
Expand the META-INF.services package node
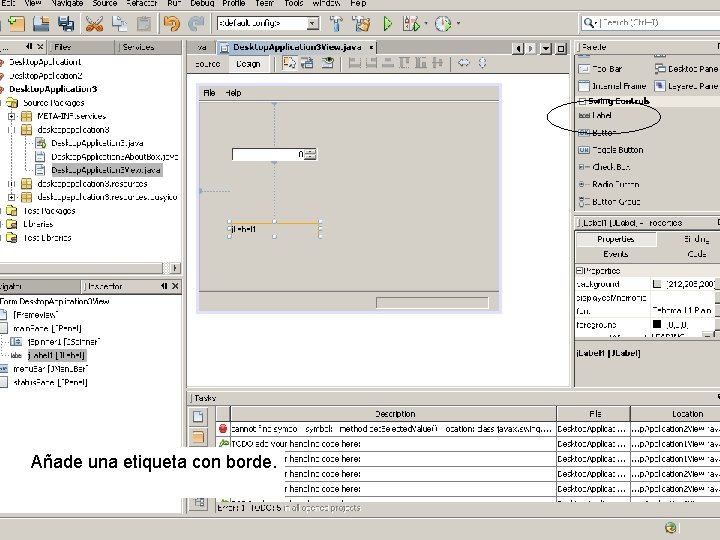[x=12, y=116]
